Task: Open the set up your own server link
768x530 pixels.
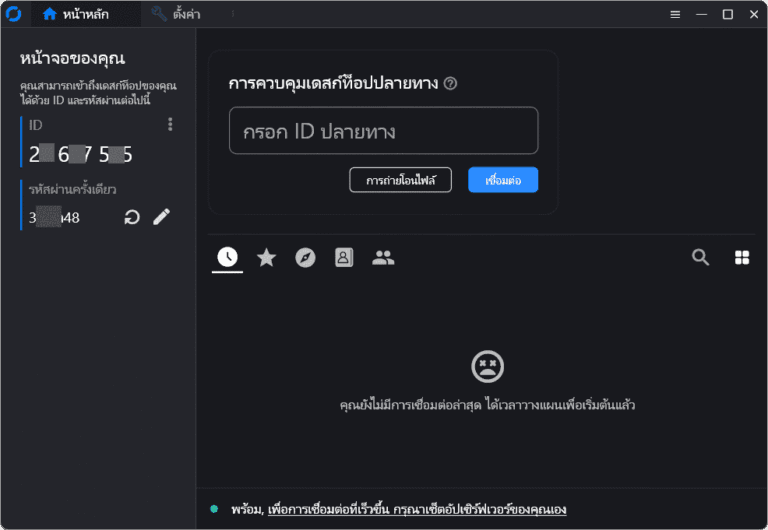Action: tap(417, 509)
